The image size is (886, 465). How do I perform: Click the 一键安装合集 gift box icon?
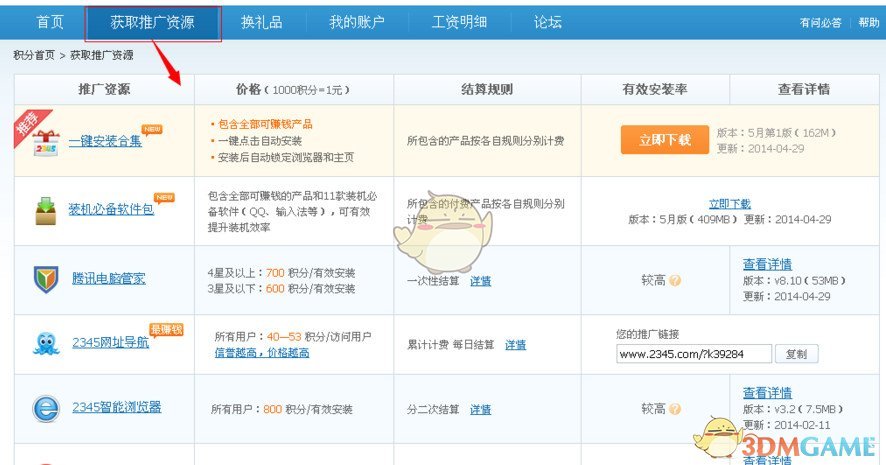click(46, 142)
